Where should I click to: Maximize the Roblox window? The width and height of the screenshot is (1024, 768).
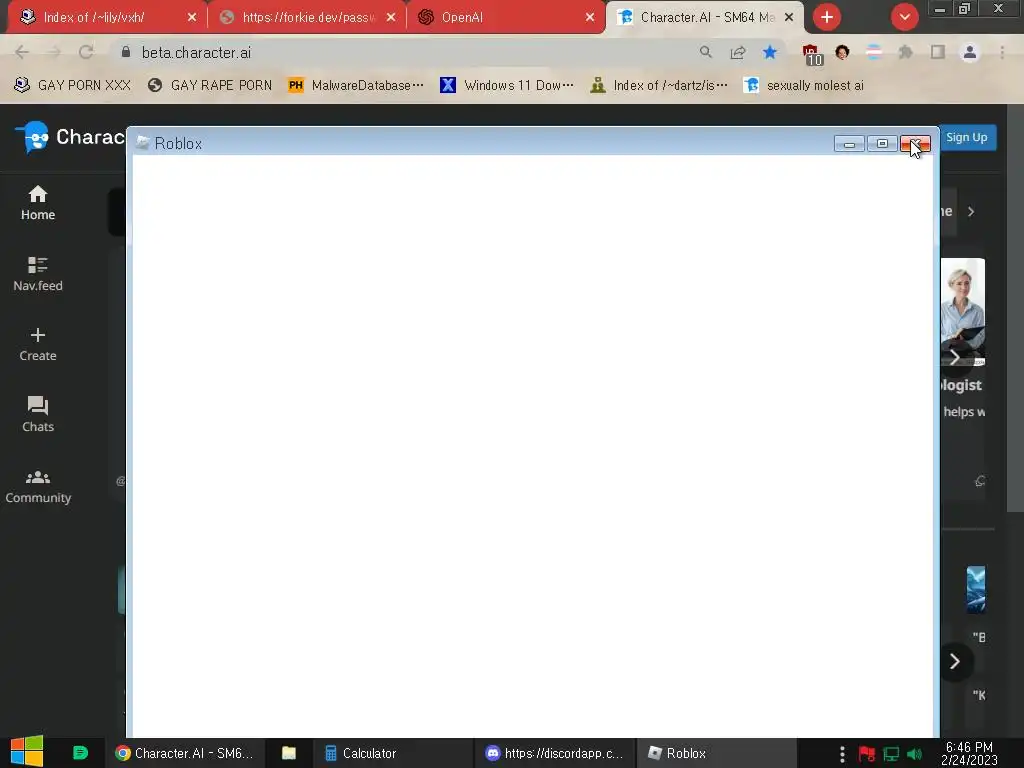point(882,144)
